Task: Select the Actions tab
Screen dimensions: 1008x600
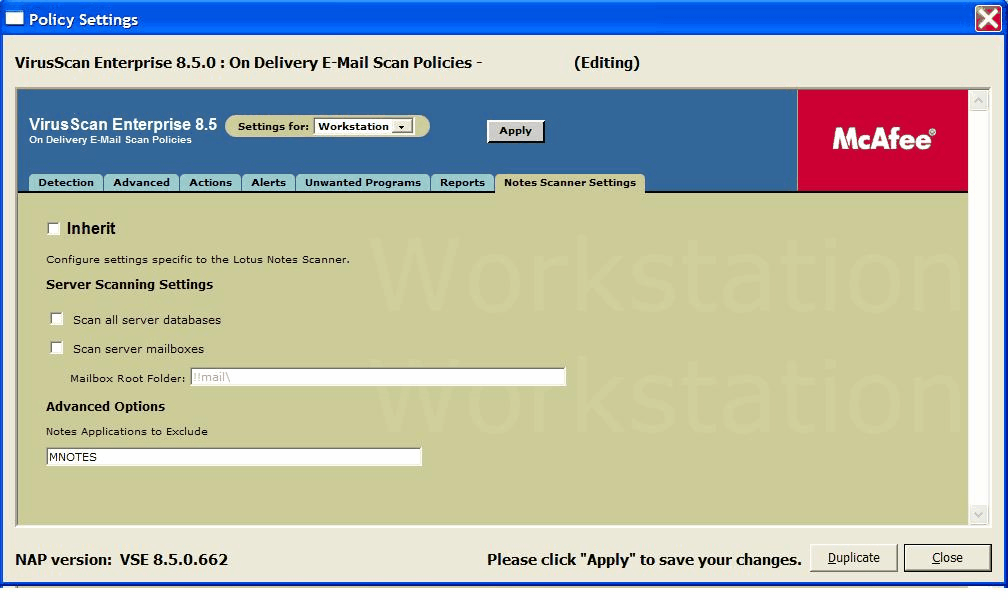Action: point(211,182)
